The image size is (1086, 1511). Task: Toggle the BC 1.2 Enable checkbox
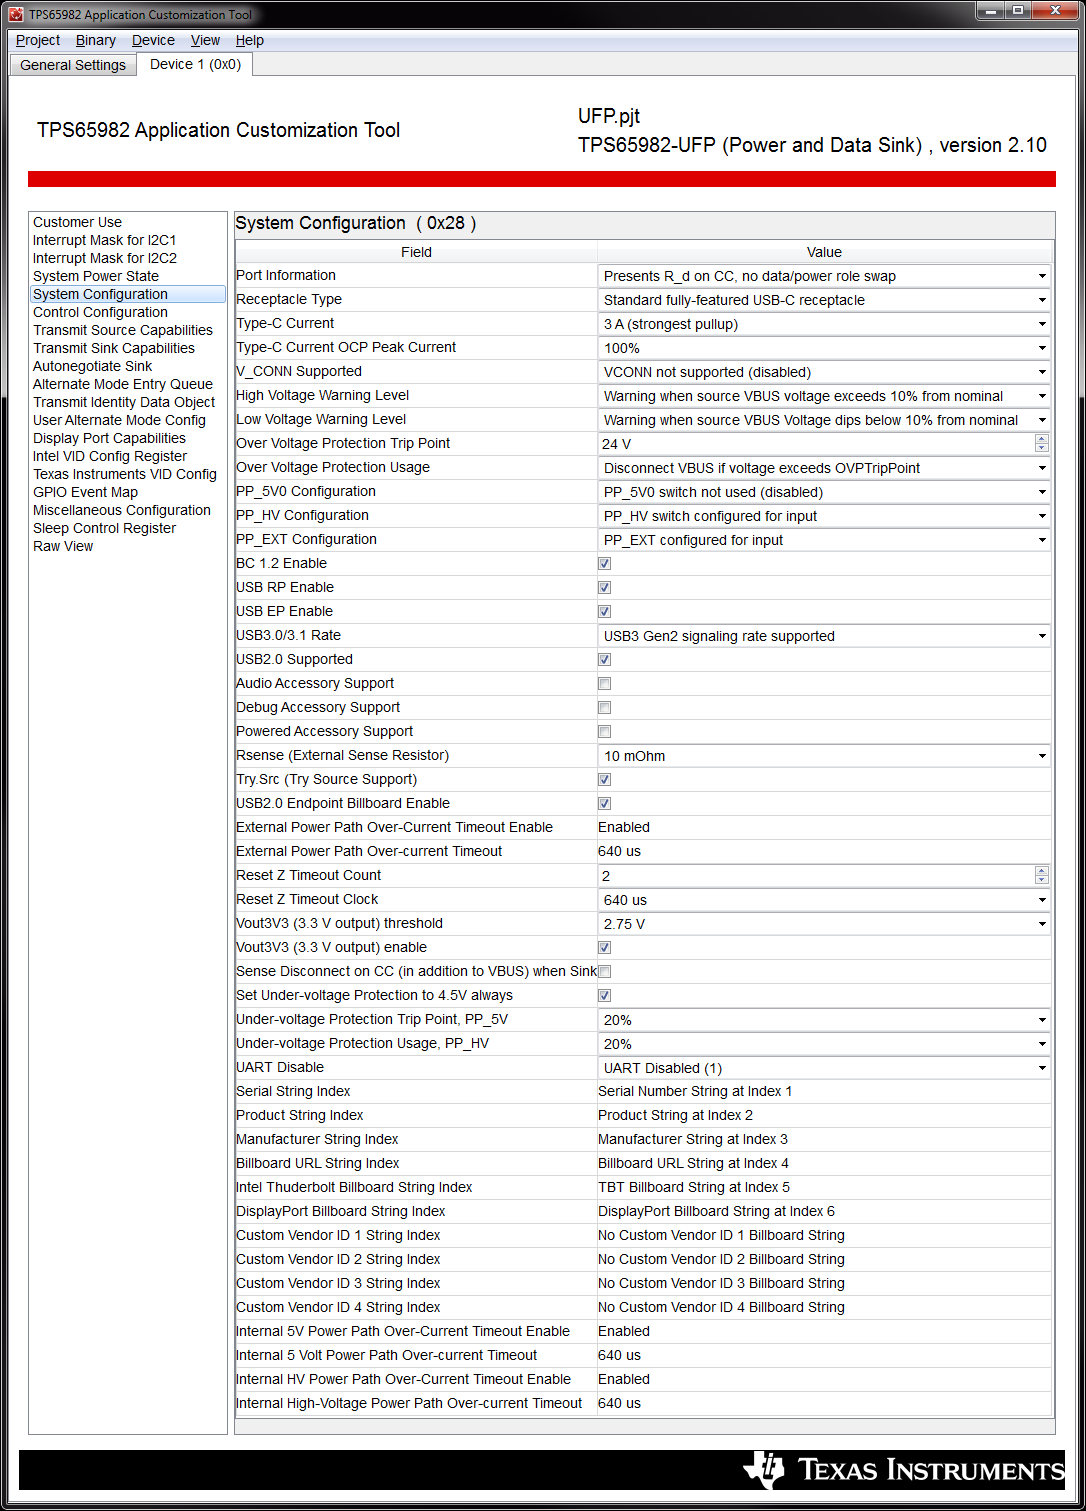coord(604,564)
